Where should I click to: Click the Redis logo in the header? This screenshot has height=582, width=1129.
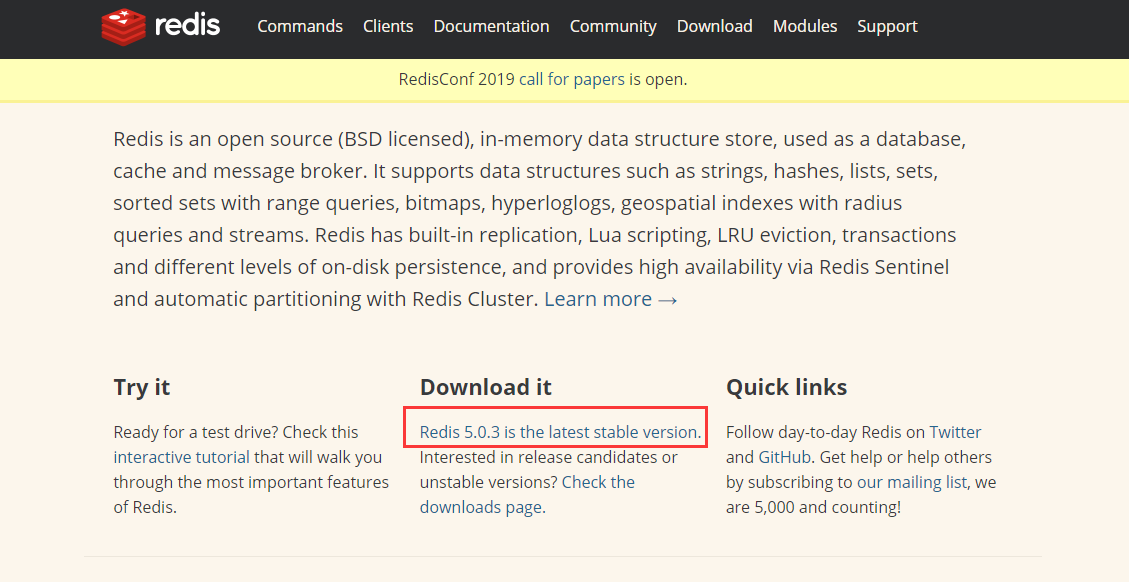[x=161, y=27]
